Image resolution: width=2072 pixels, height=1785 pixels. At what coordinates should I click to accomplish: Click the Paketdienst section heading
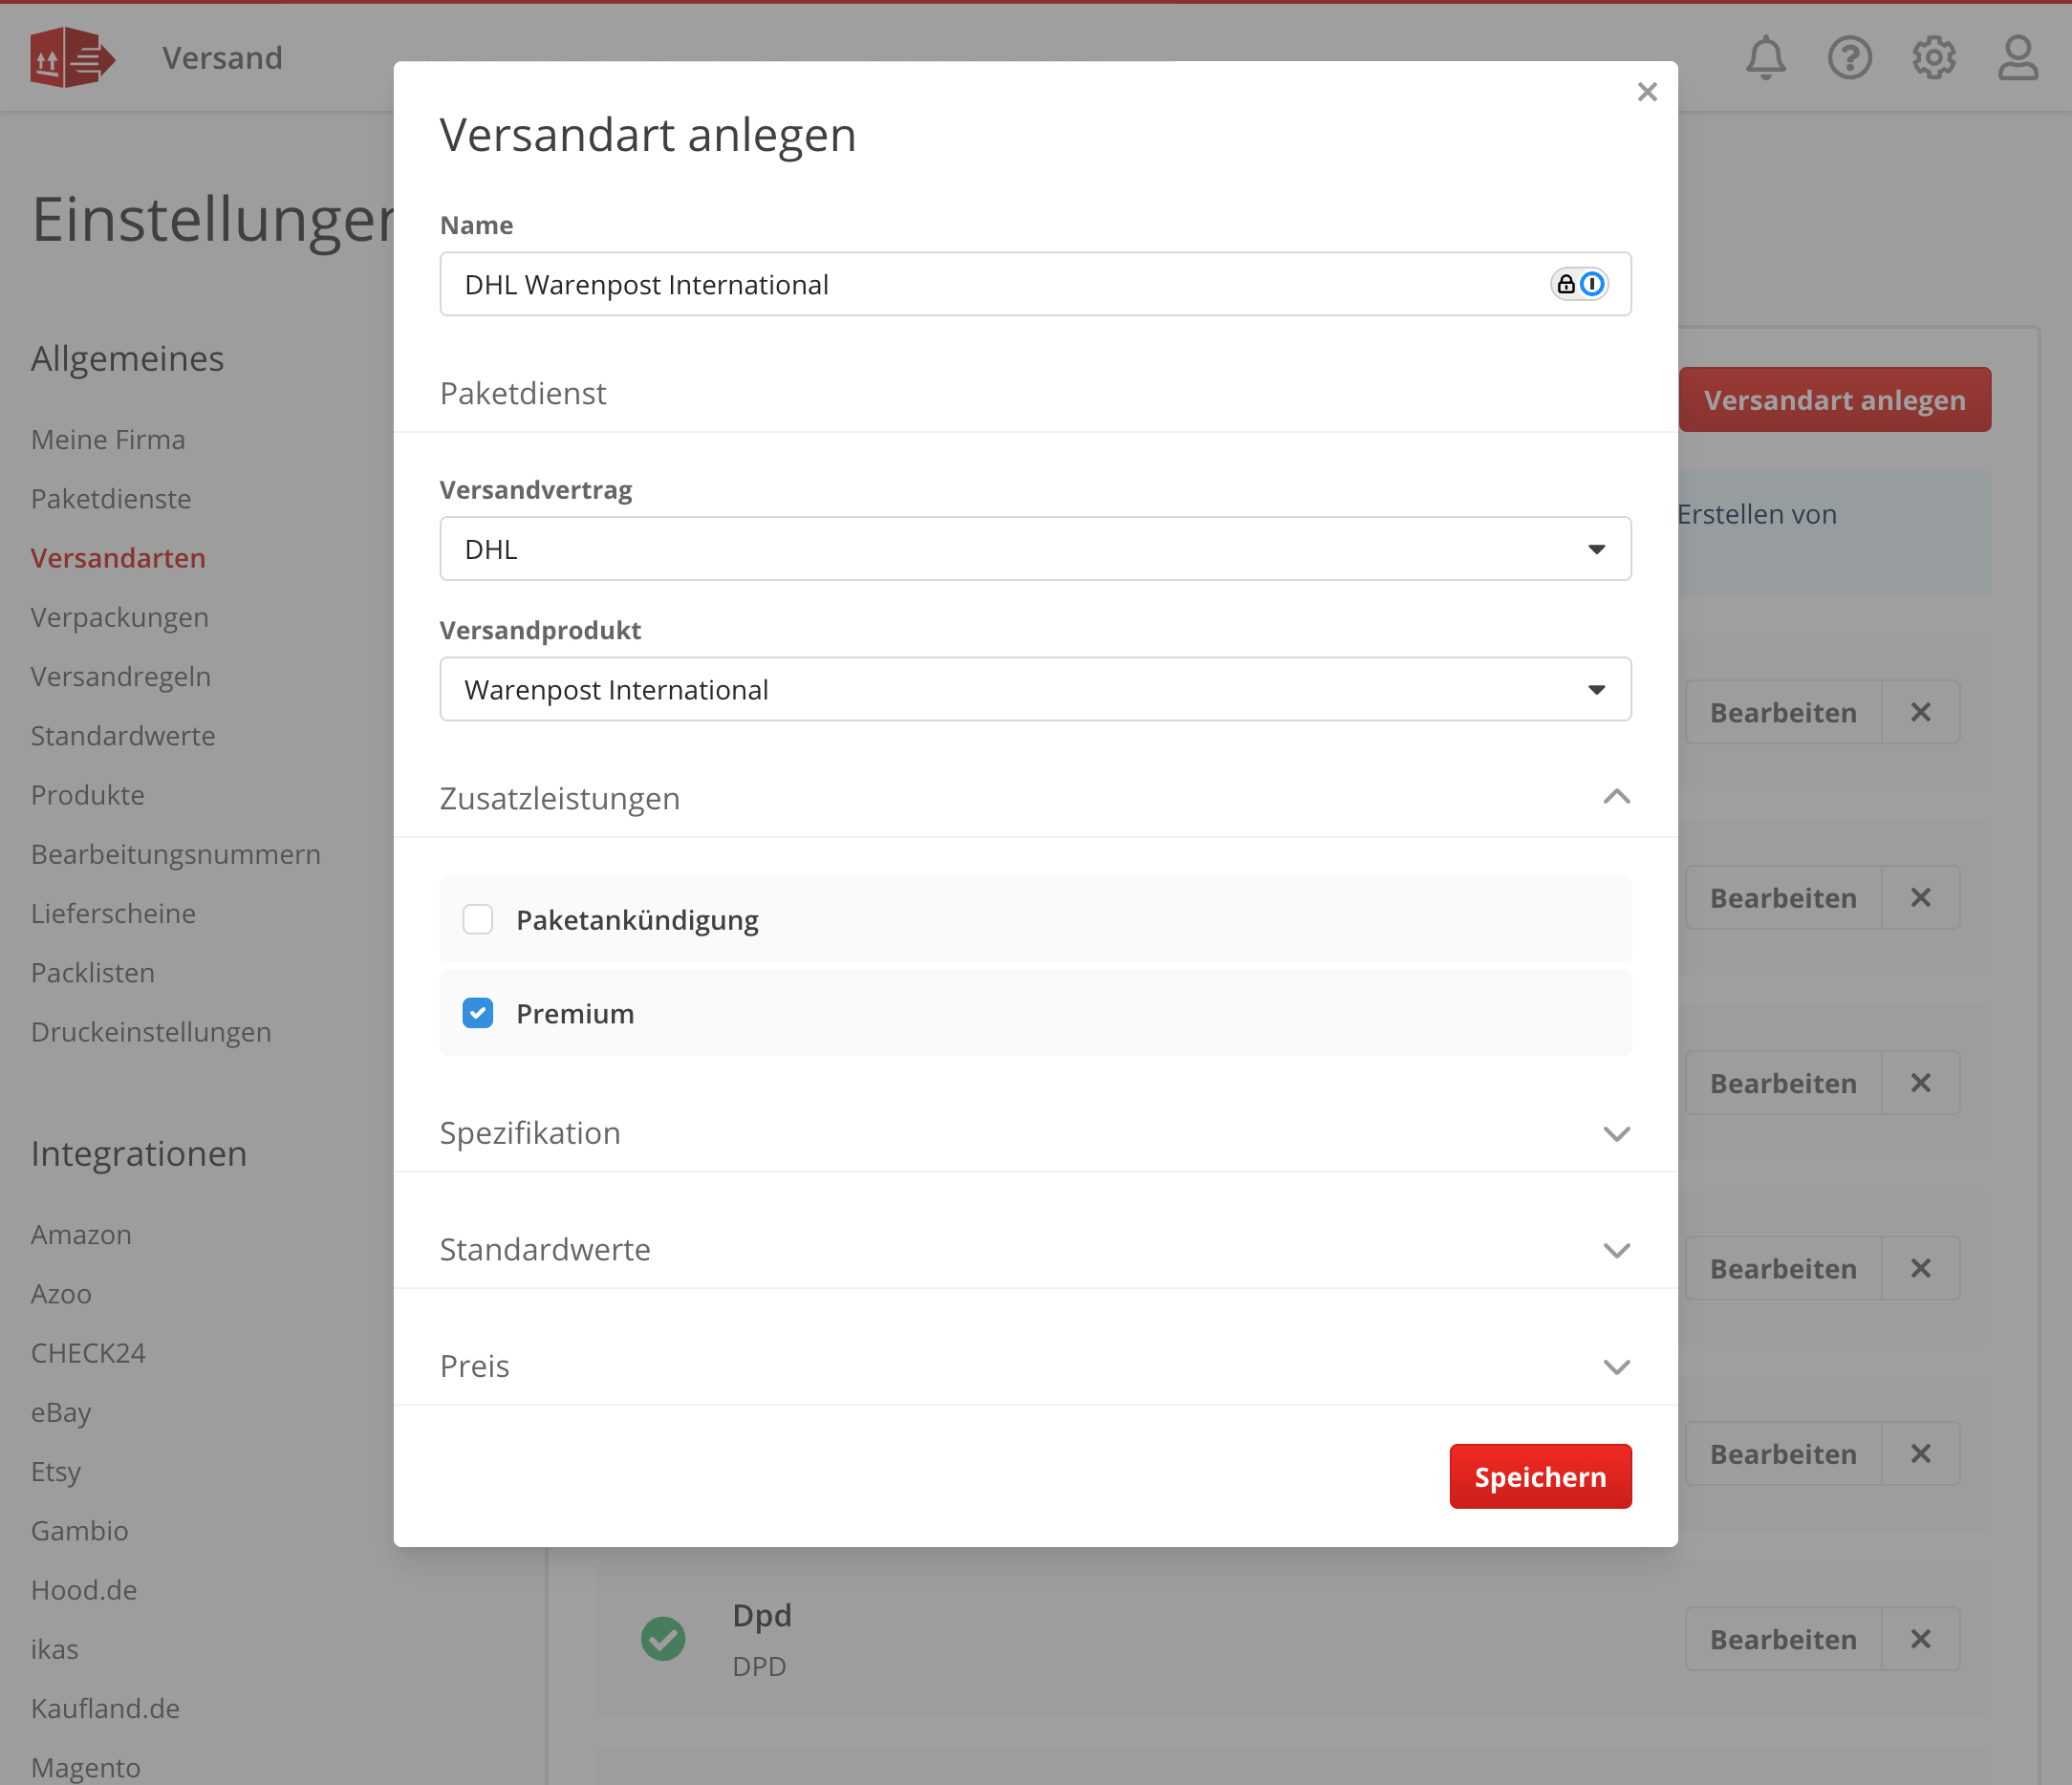523,393
